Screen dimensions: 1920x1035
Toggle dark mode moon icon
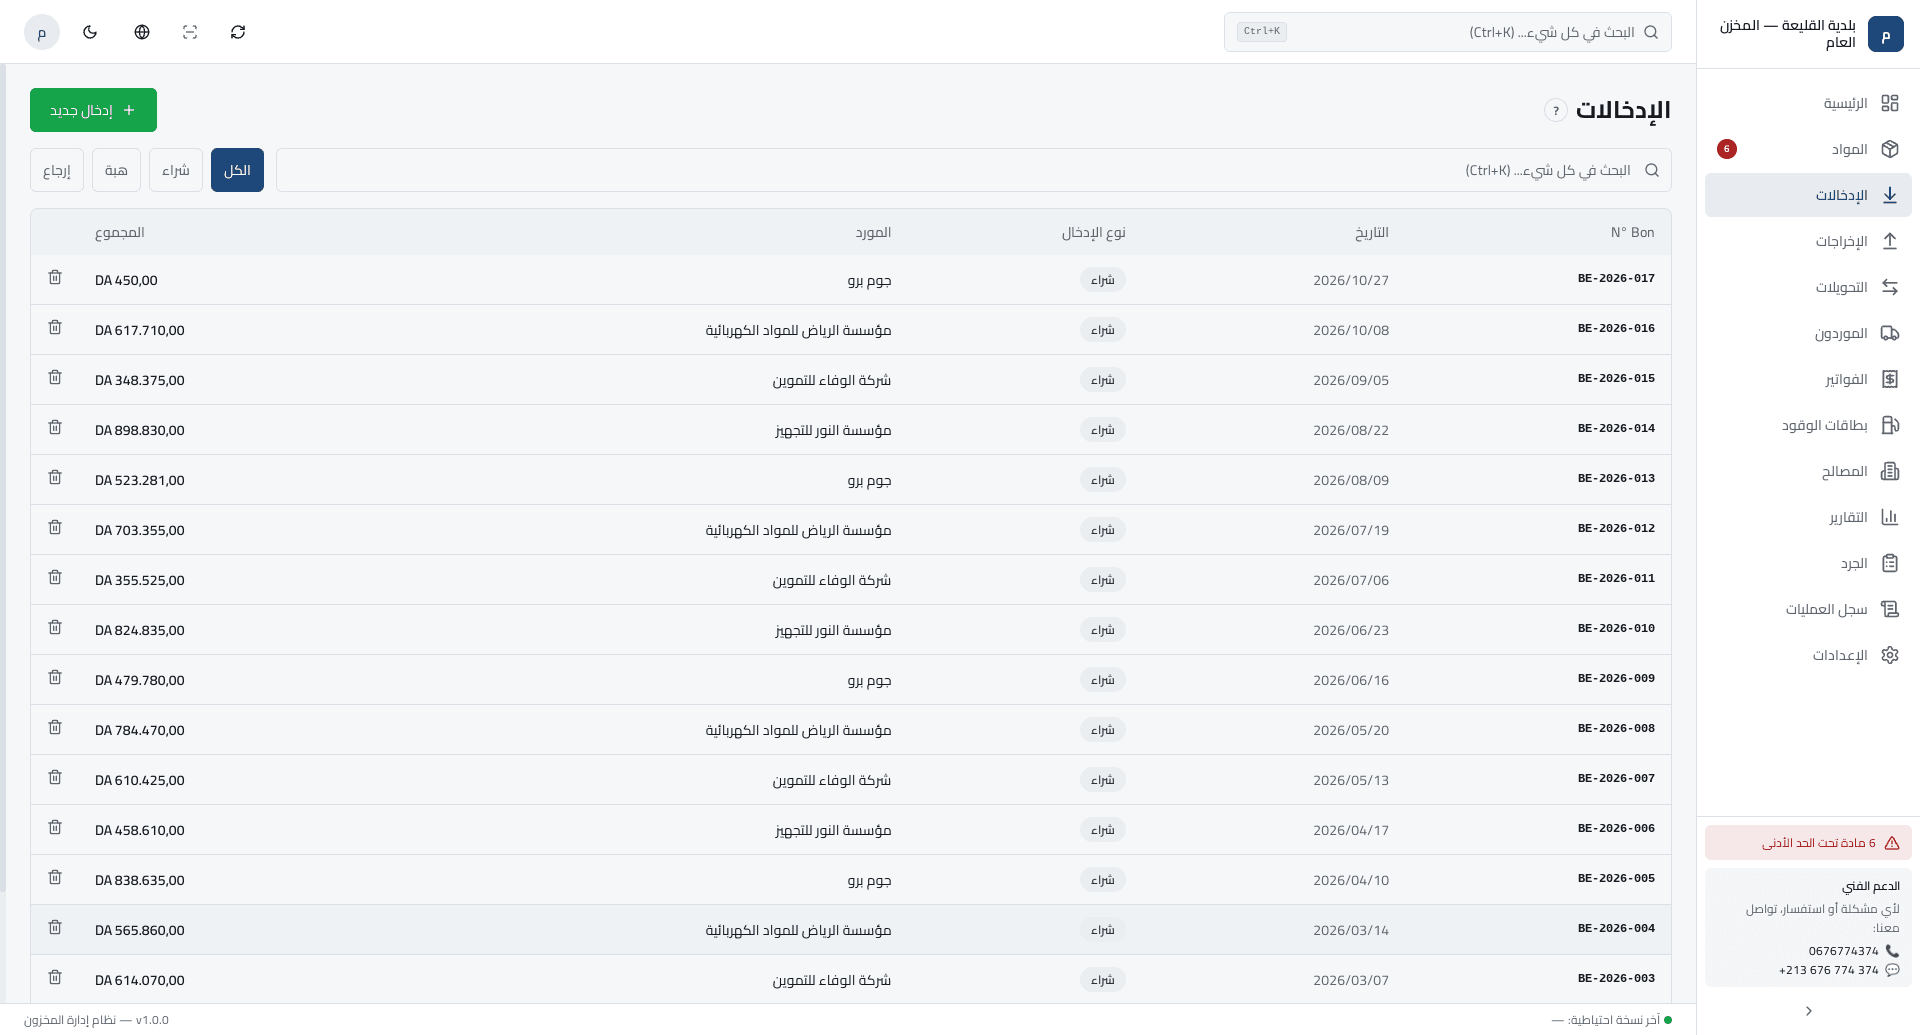coord(90,32)
